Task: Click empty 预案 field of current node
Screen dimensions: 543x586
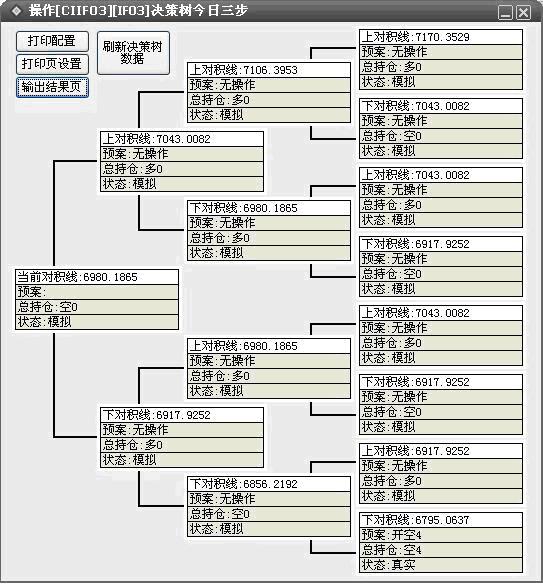Action: [x=97, y=292]
